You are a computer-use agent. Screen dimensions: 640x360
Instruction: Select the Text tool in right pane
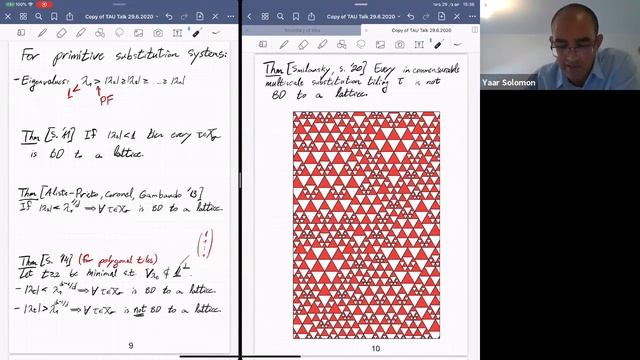coord(419,44)
